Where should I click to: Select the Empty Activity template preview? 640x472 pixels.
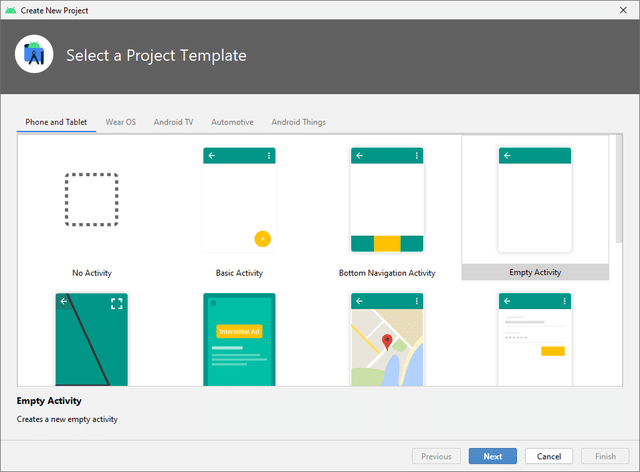[x=535, y=200]
